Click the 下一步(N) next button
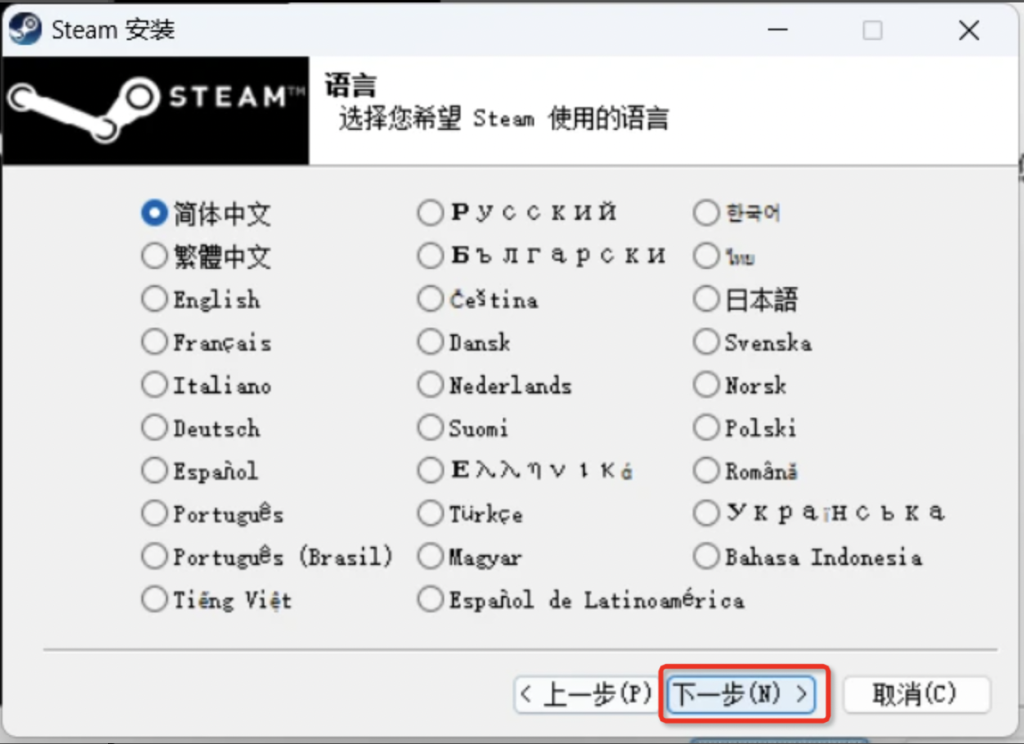 (x=743, y=694)
